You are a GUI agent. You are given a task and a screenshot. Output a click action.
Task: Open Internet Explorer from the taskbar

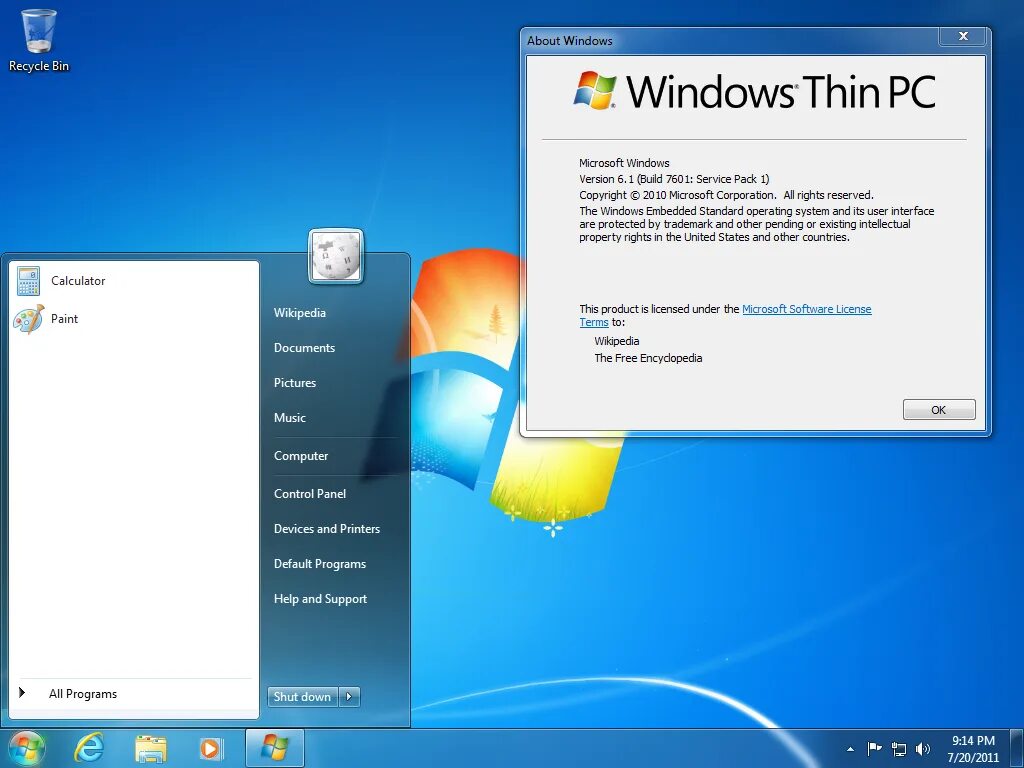89,748
